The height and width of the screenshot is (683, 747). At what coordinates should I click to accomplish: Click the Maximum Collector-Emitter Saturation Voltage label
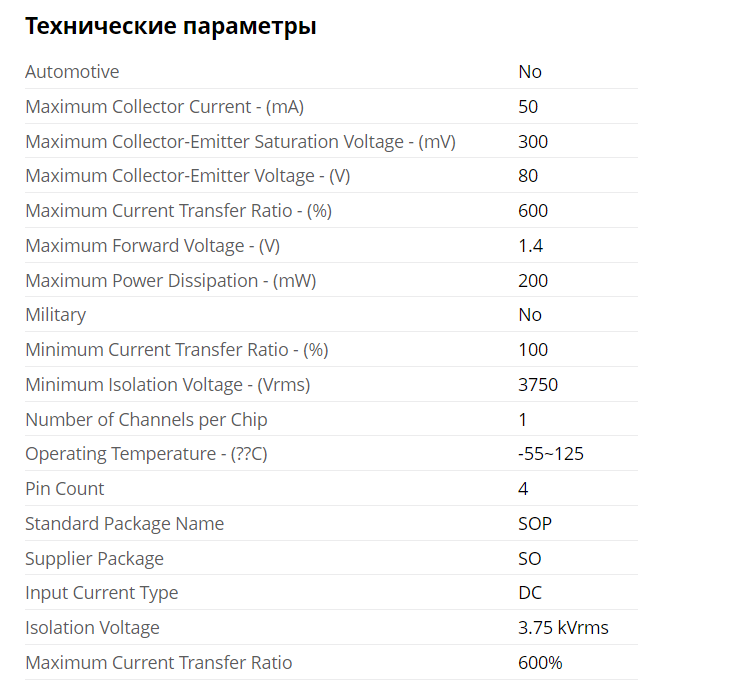(240, 142)
